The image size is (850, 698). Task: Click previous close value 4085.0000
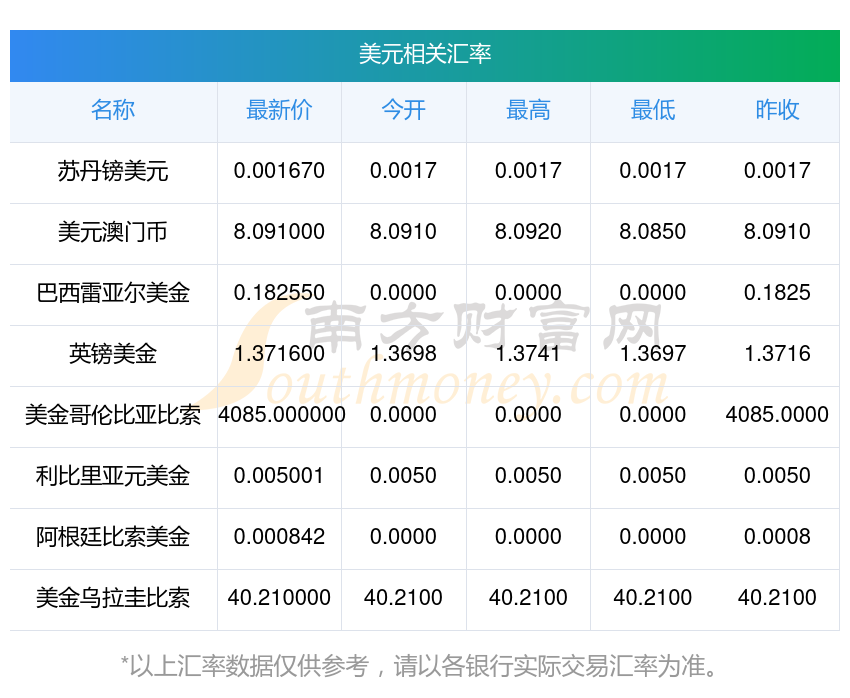point(777,415)
